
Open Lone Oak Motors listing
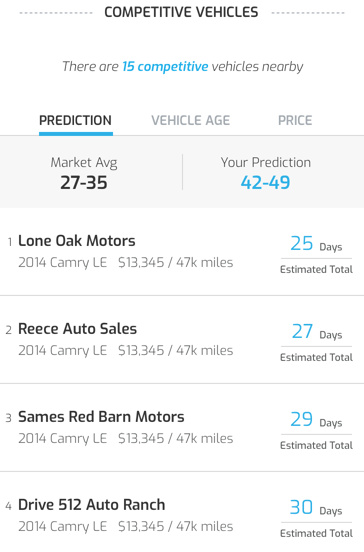(182, 252)
